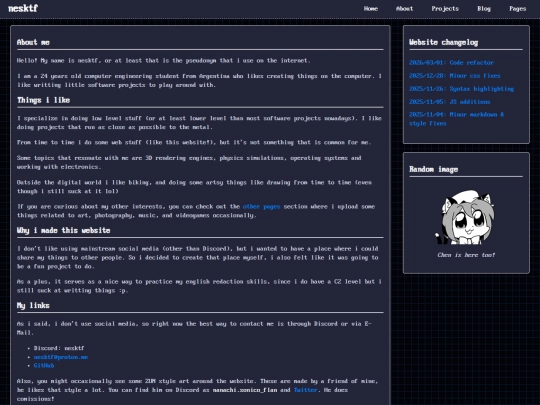Open Minor markdown & style fixes entry
Viewport: 540px width, 405px height.
coord(456,119)
